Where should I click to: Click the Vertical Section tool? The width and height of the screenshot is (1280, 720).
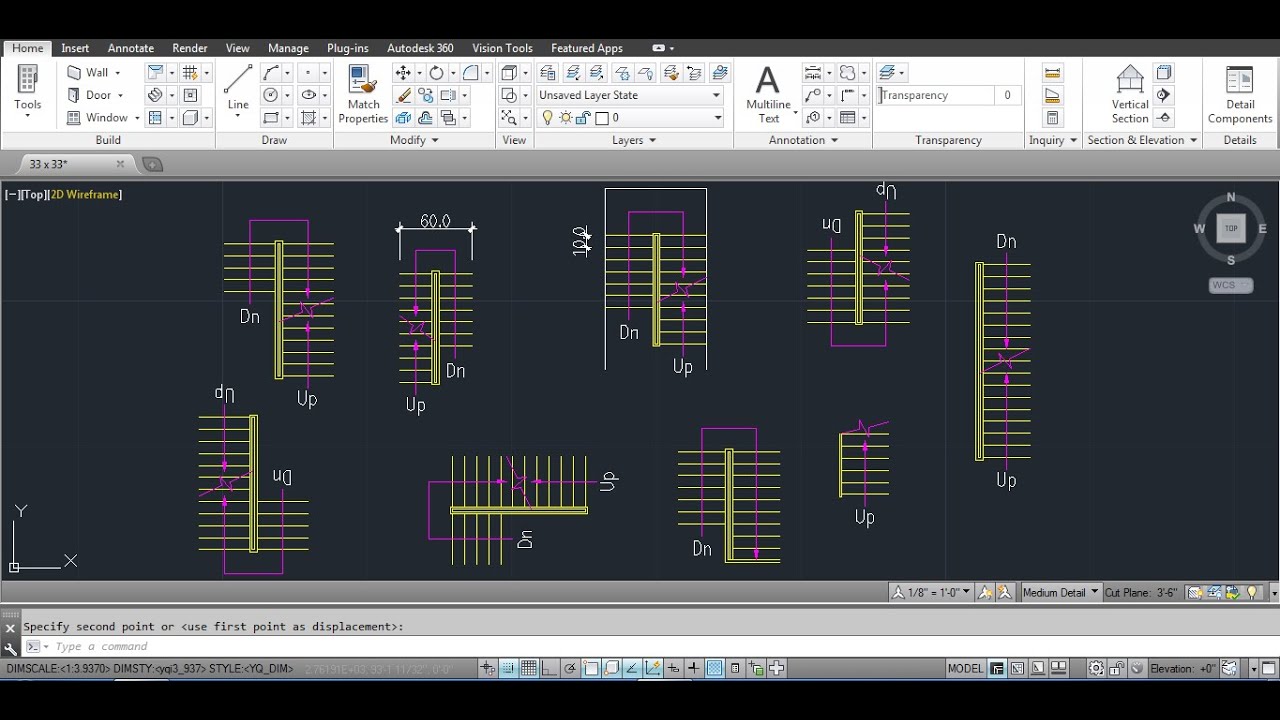point(1130,95)
